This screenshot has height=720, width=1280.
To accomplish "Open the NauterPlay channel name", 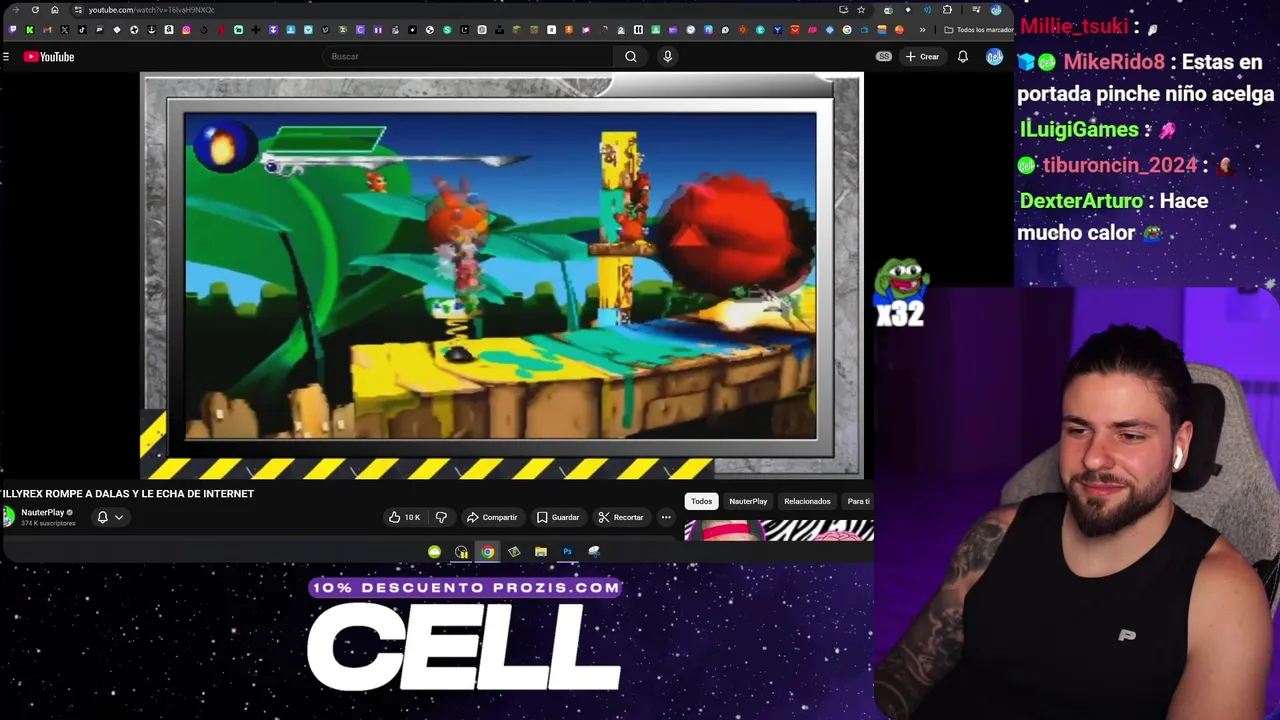I will 42,512.
